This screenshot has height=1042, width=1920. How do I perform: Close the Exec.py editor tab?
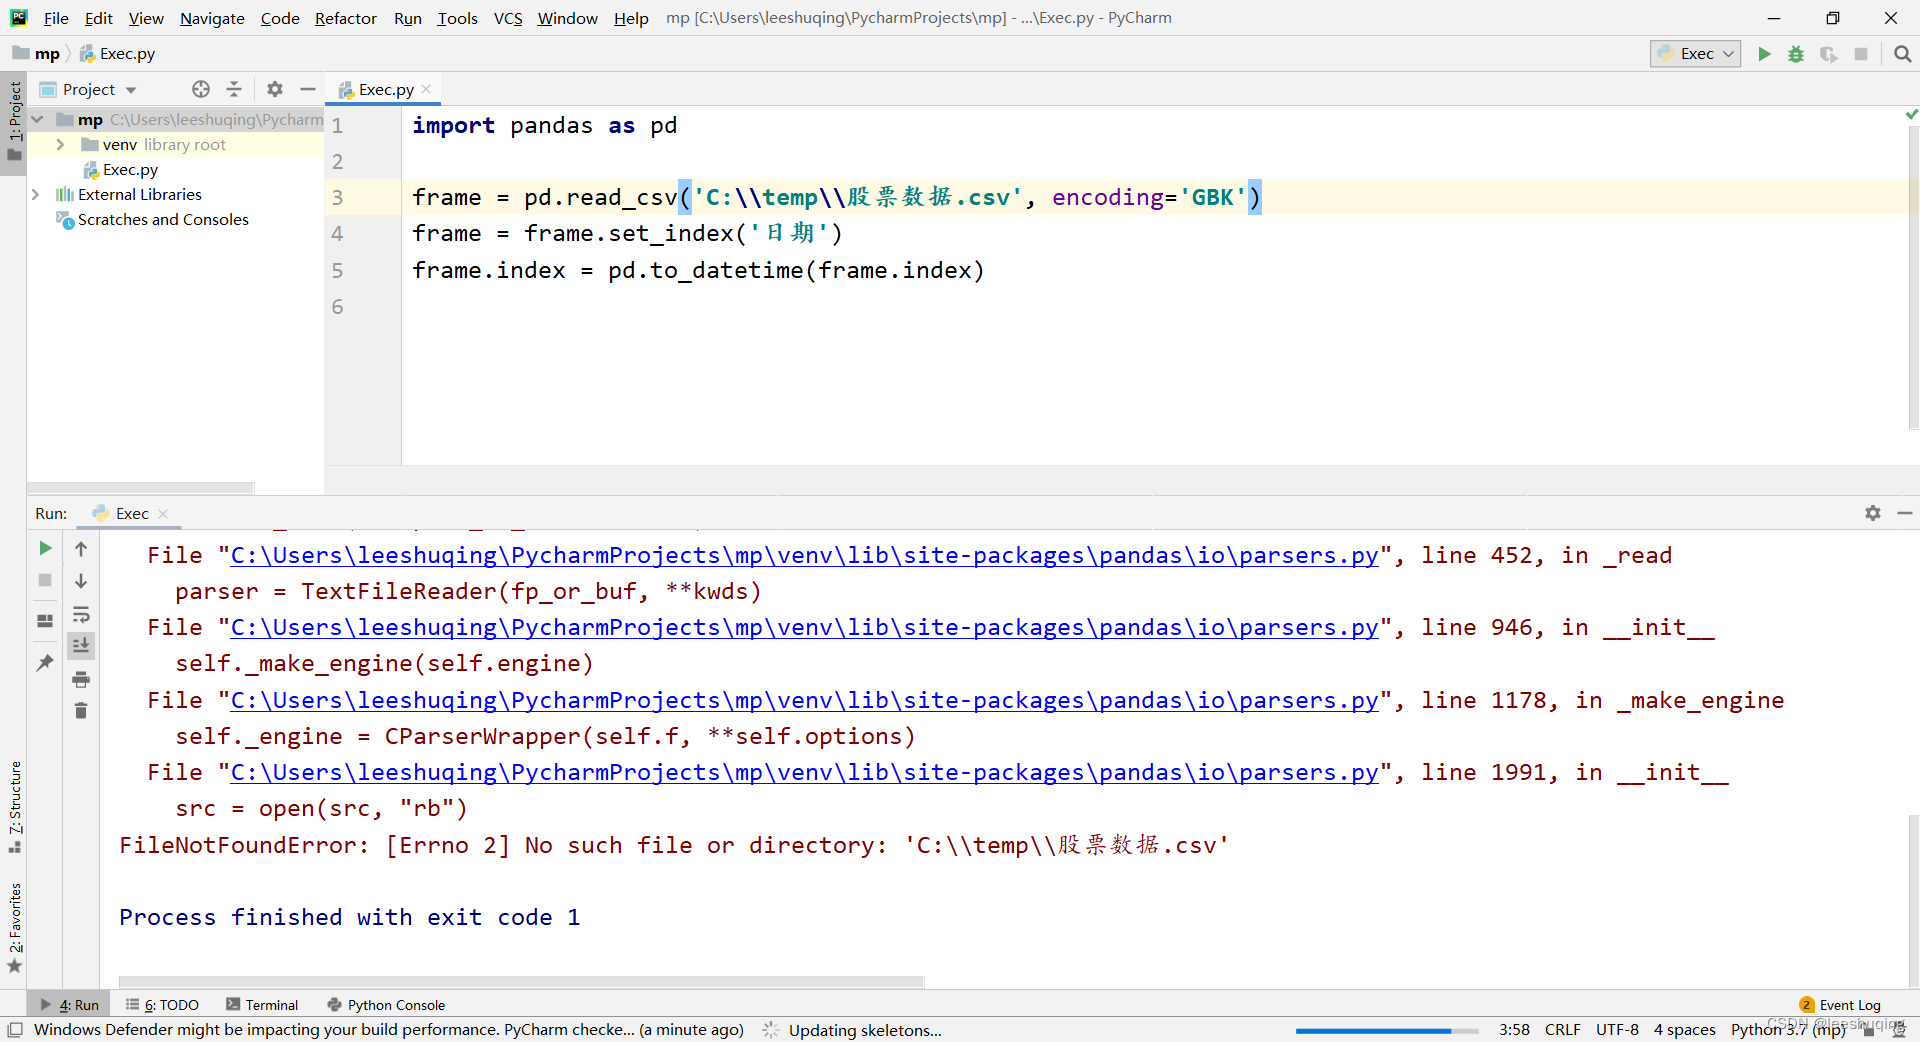point(427,89)
